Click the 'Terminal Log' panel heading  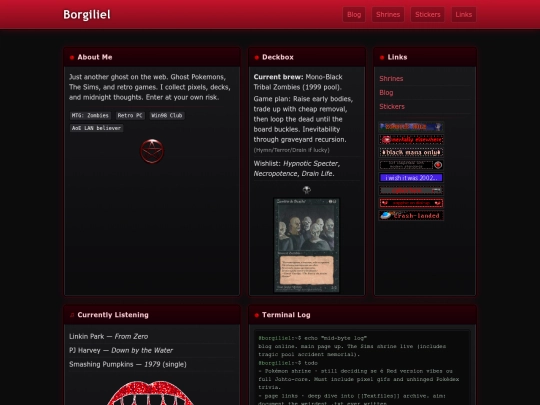(286, 315)
